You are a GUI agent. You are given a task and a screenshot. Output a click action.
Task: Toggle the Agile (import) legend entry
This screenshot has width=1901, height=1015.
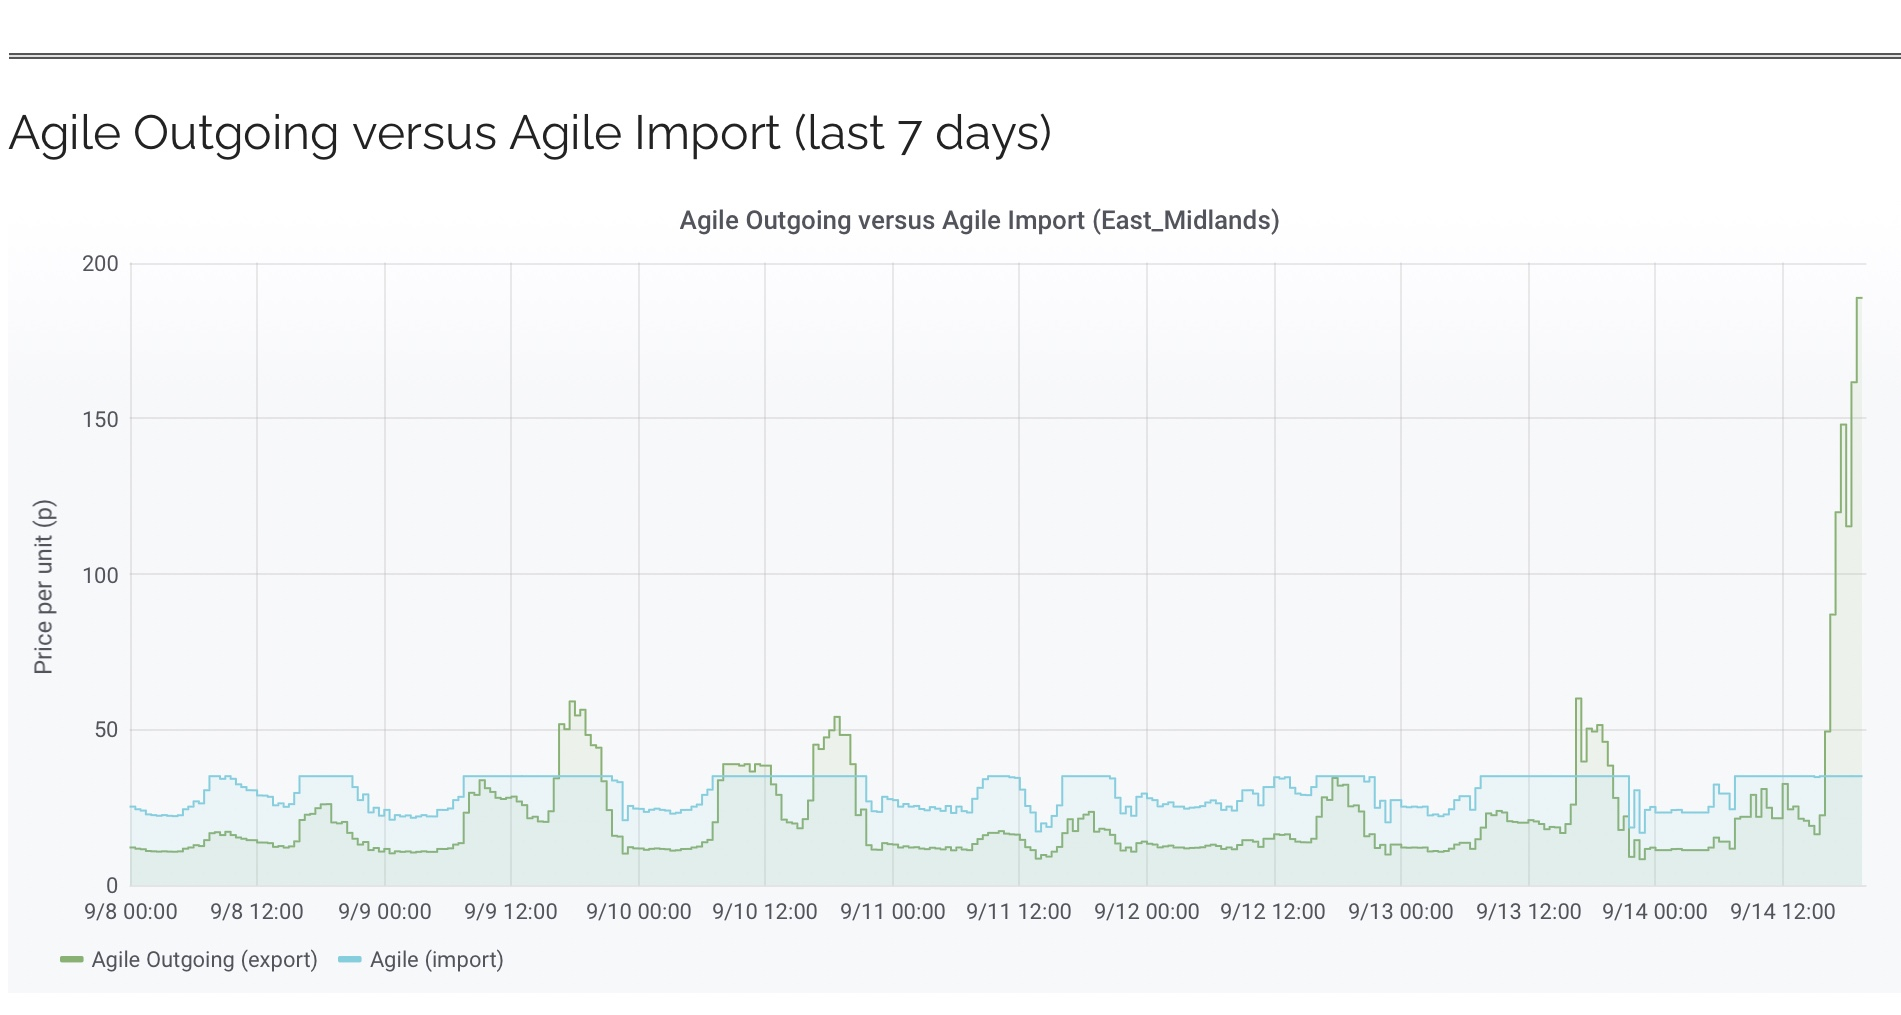pos(421,960)
